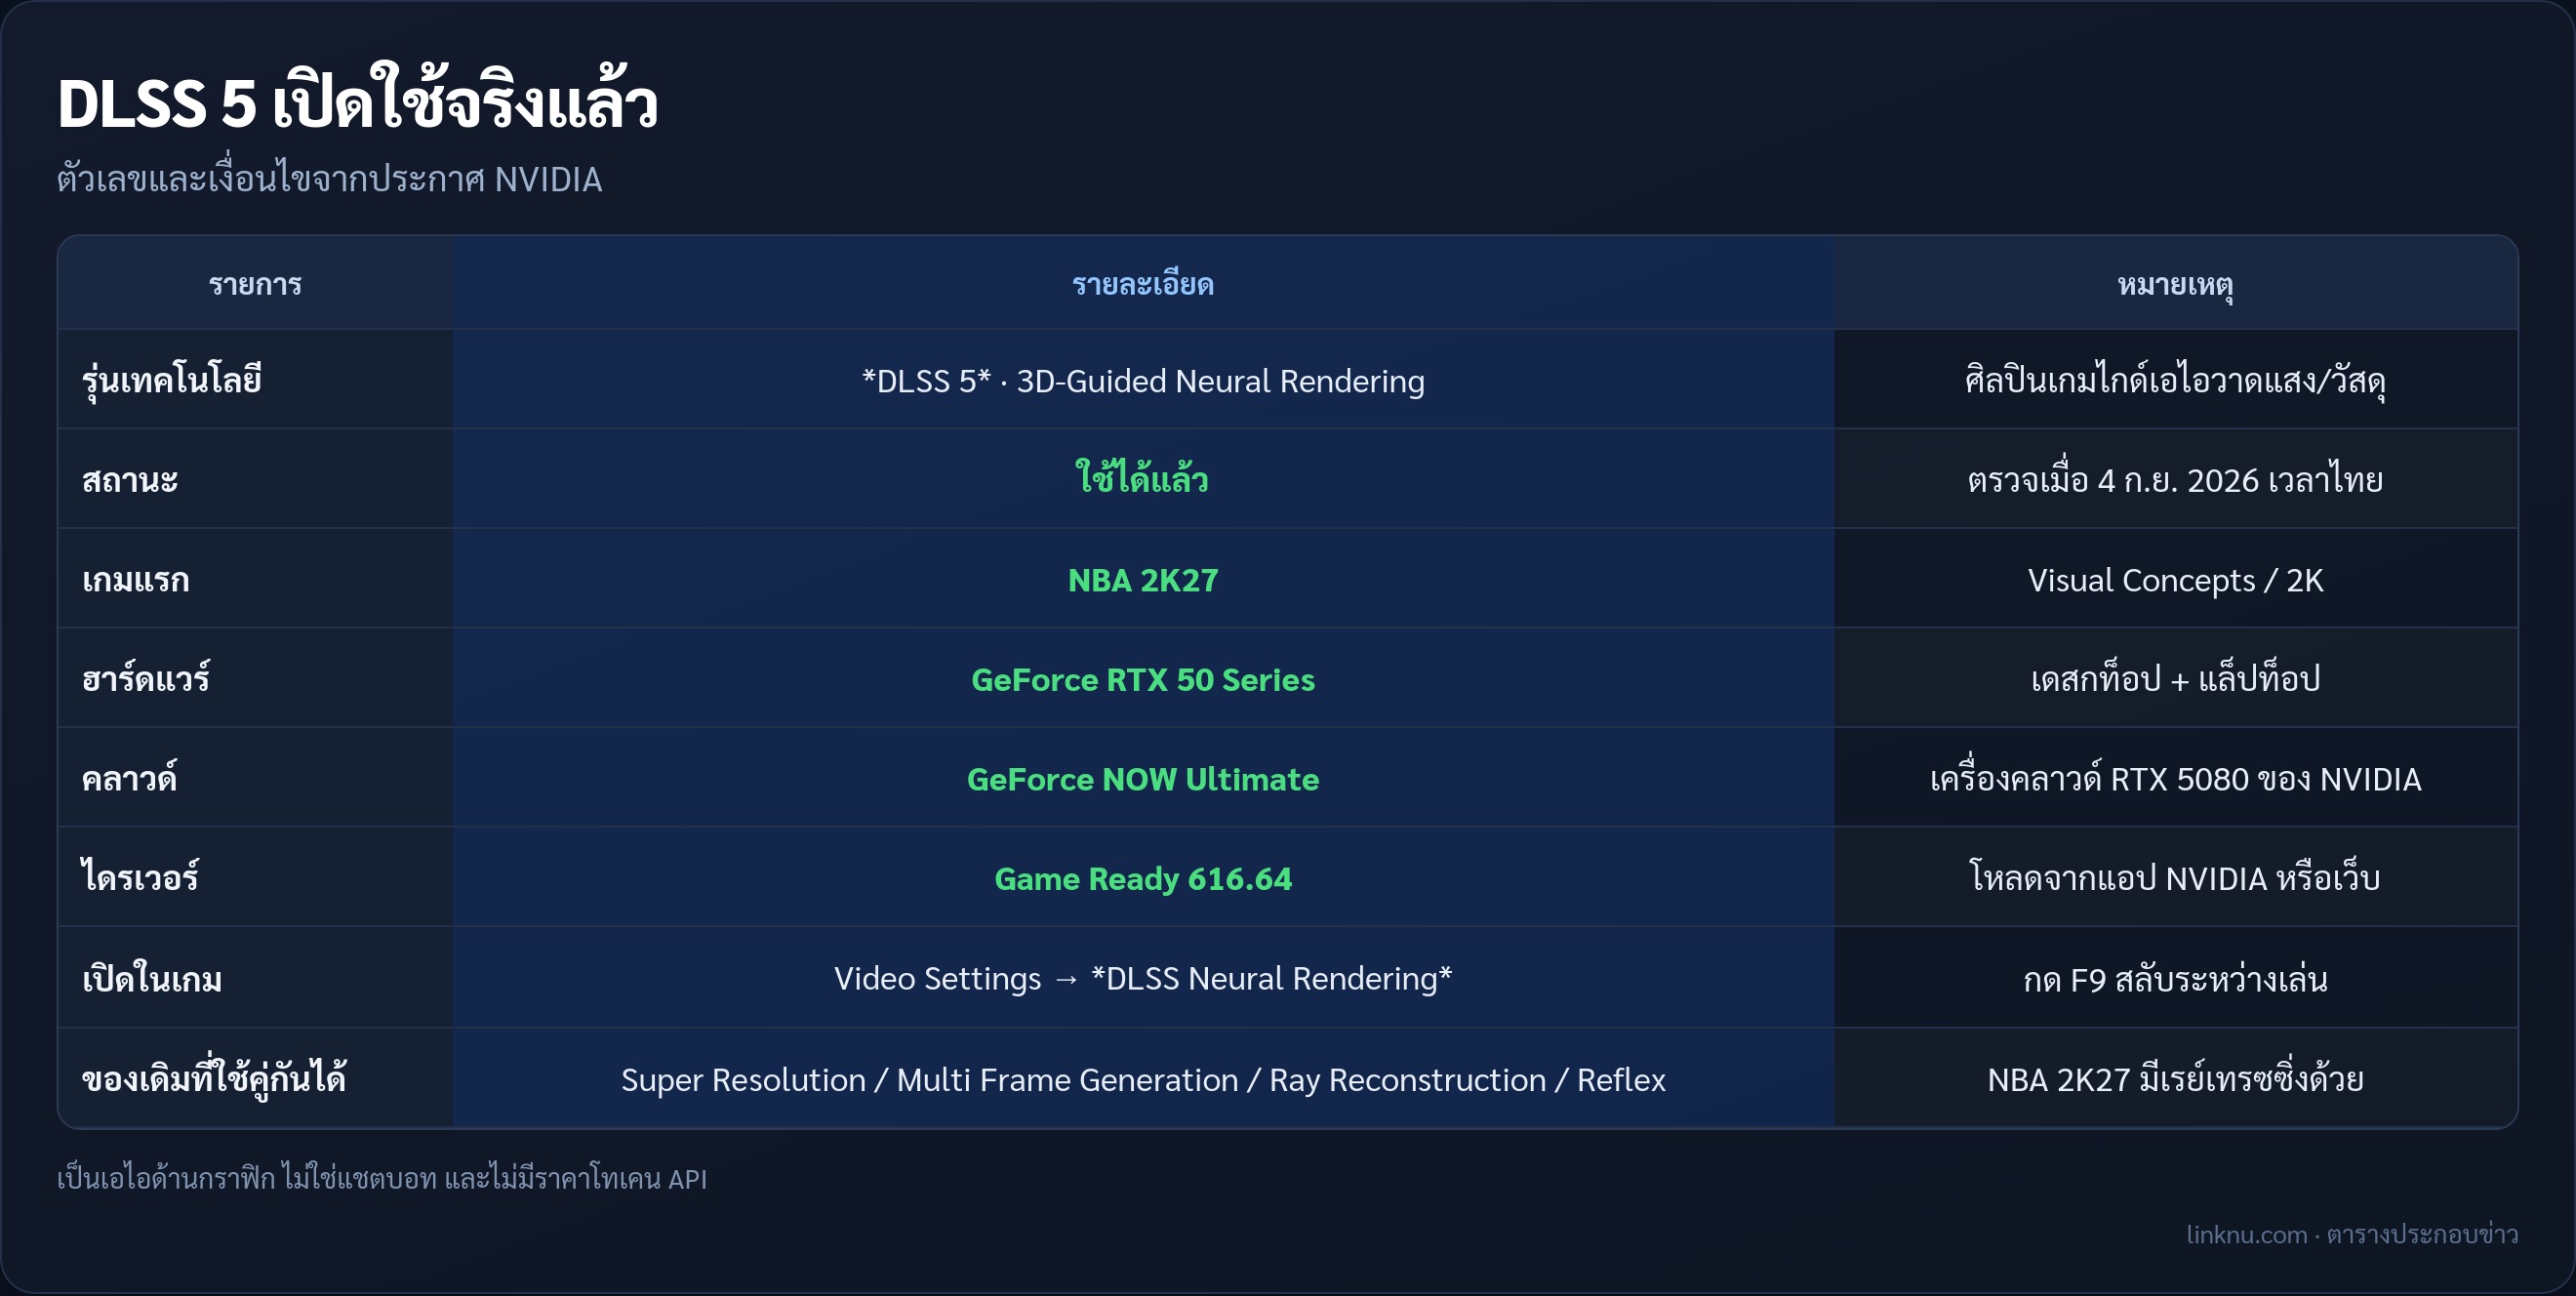
Task: Click the cell "GeForce RTX 50 Series"
Action: pos(1143,680)
